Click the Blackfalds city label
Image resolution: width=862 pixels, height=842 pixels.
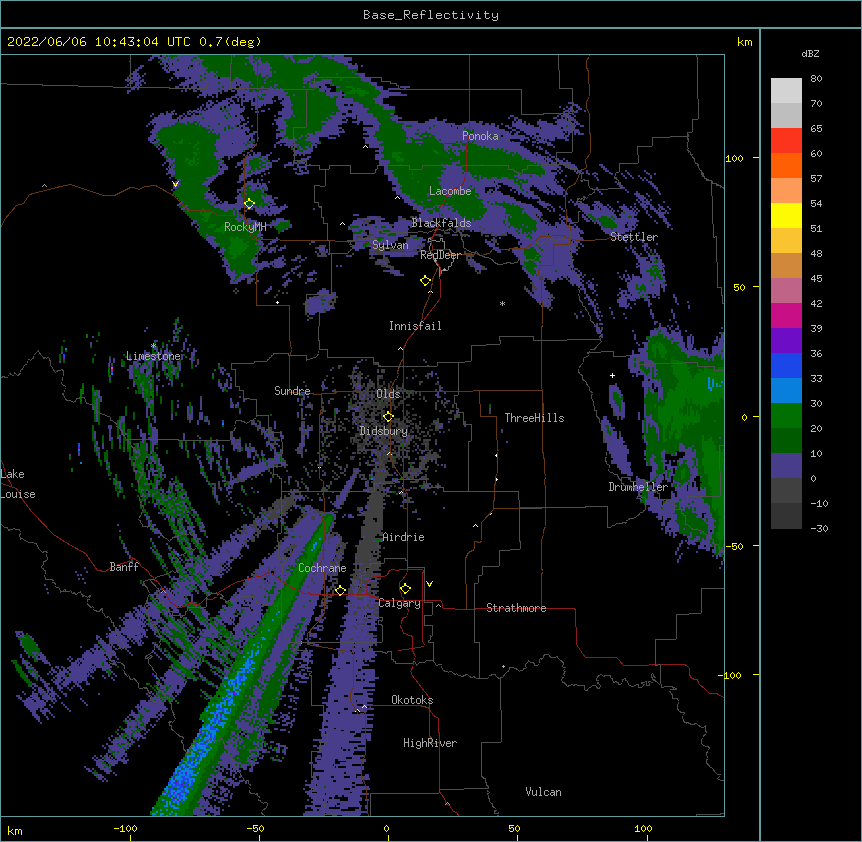tap(441, 223)
